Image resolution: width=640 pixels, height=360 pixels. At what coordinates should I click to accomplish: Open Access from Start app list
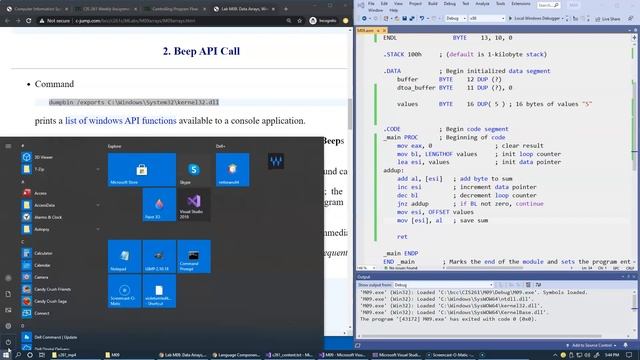point(59,193)
